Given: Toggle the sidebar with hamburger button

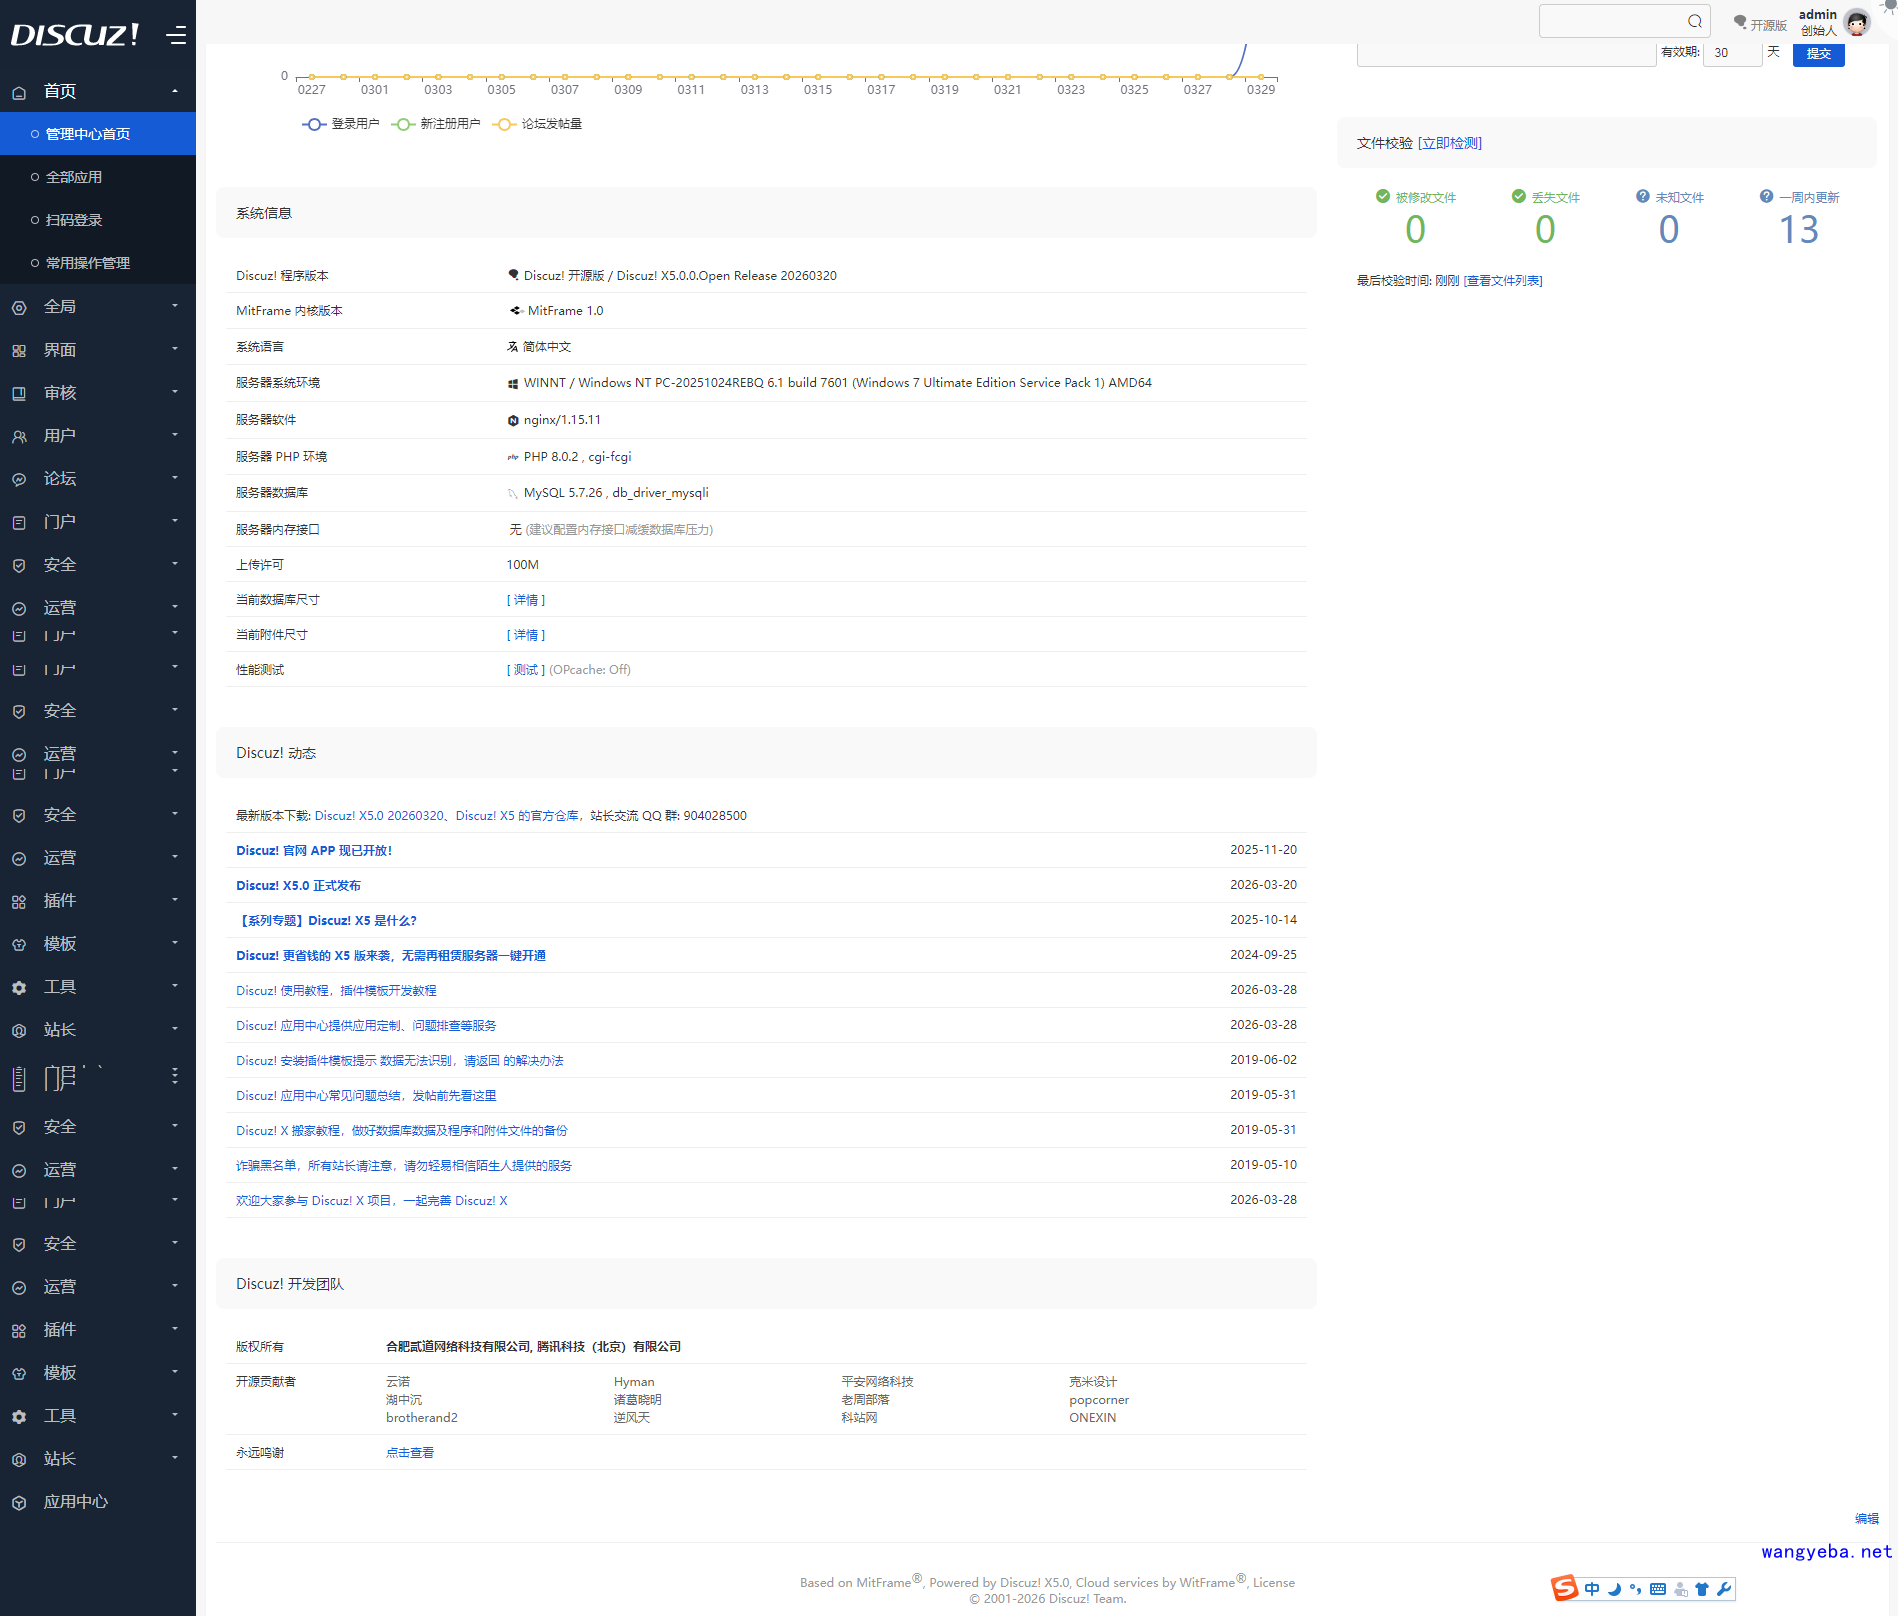Looking at the screenshot, I should point(176,36).
